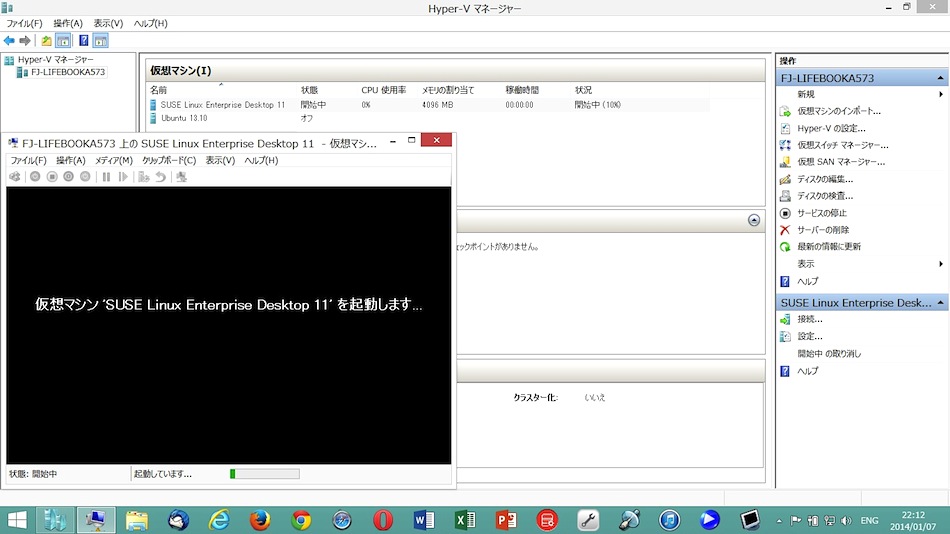Select Ubuntu 13.10 virtual machine row
This screenshot has height=534, width=950.
point(429,118)
